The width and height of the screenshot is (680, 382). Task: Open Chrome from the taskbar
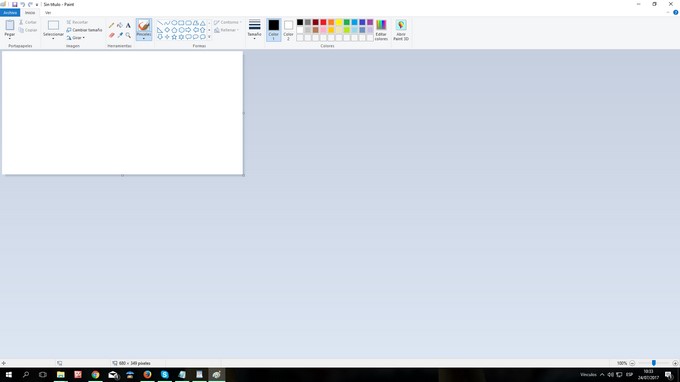click(x=95, y=375)
